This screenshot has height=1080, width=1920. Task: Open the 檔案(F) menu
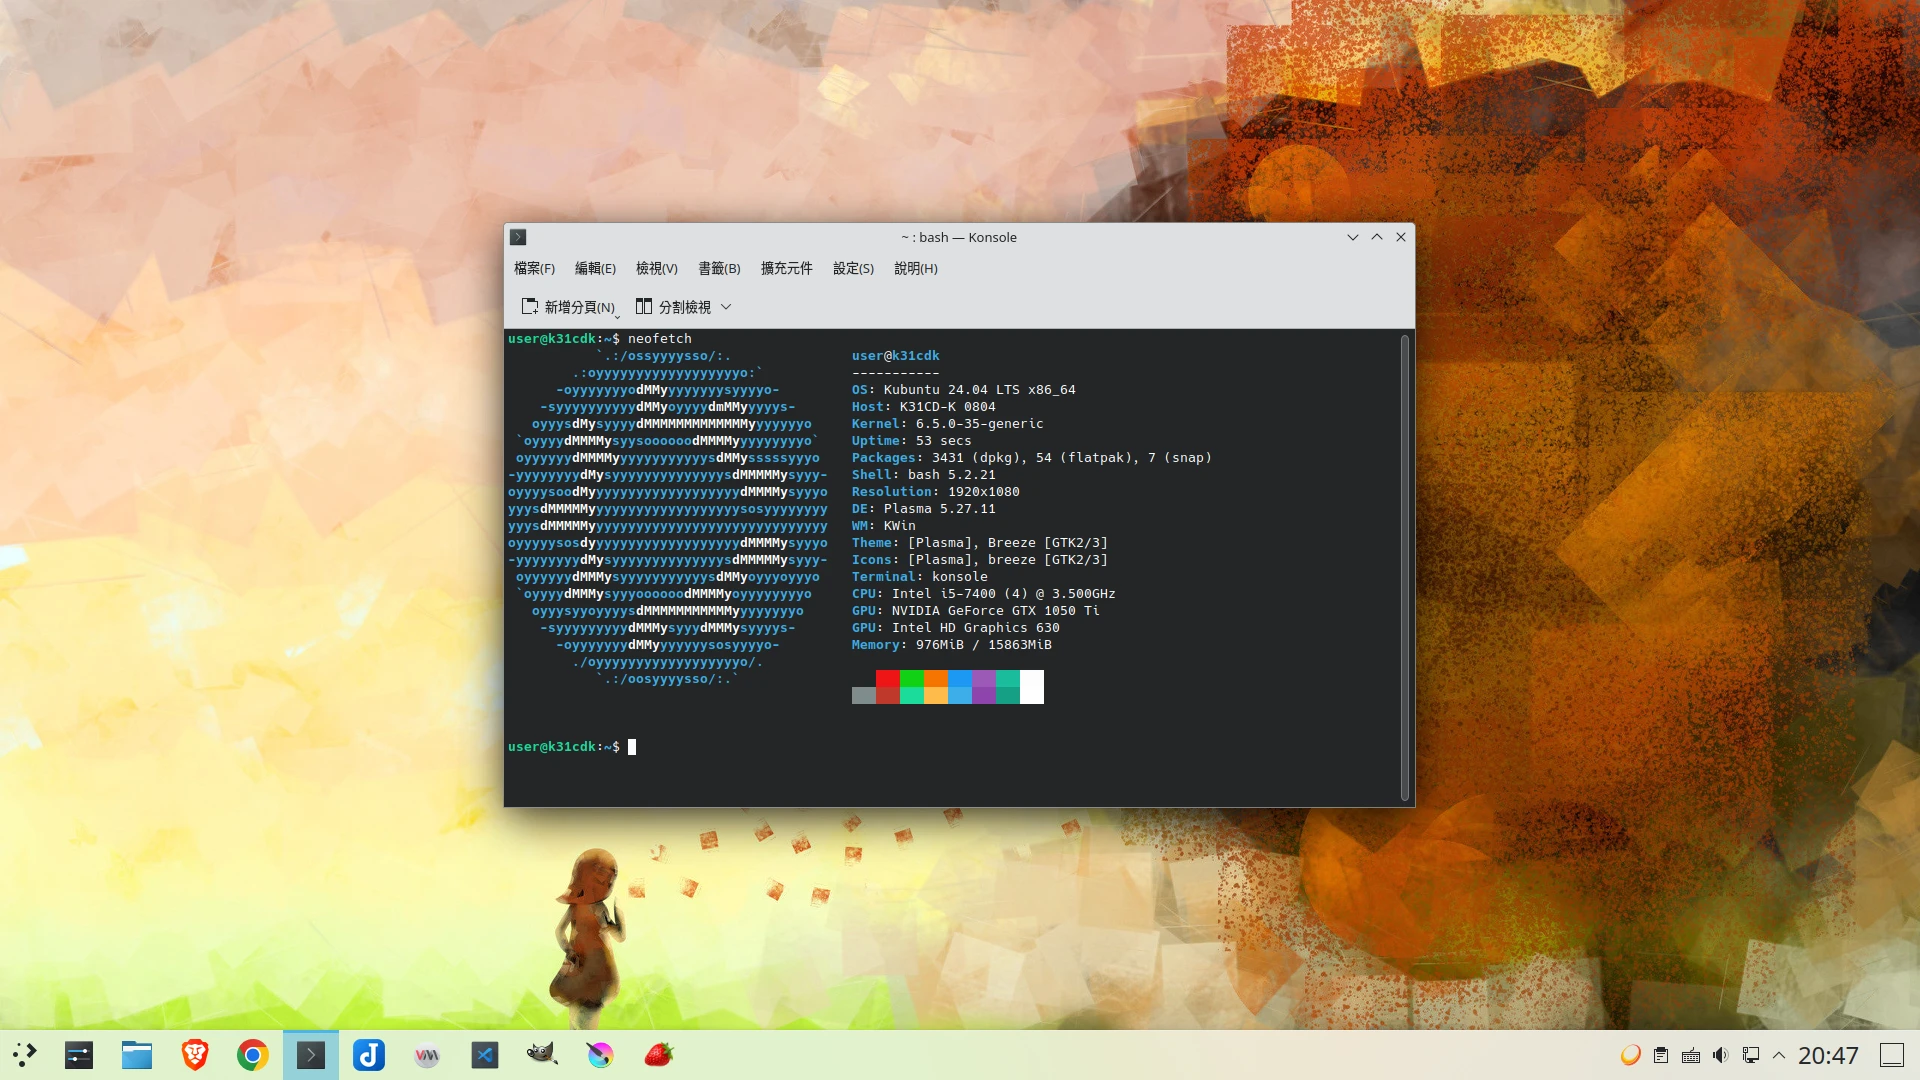[534, 268]
